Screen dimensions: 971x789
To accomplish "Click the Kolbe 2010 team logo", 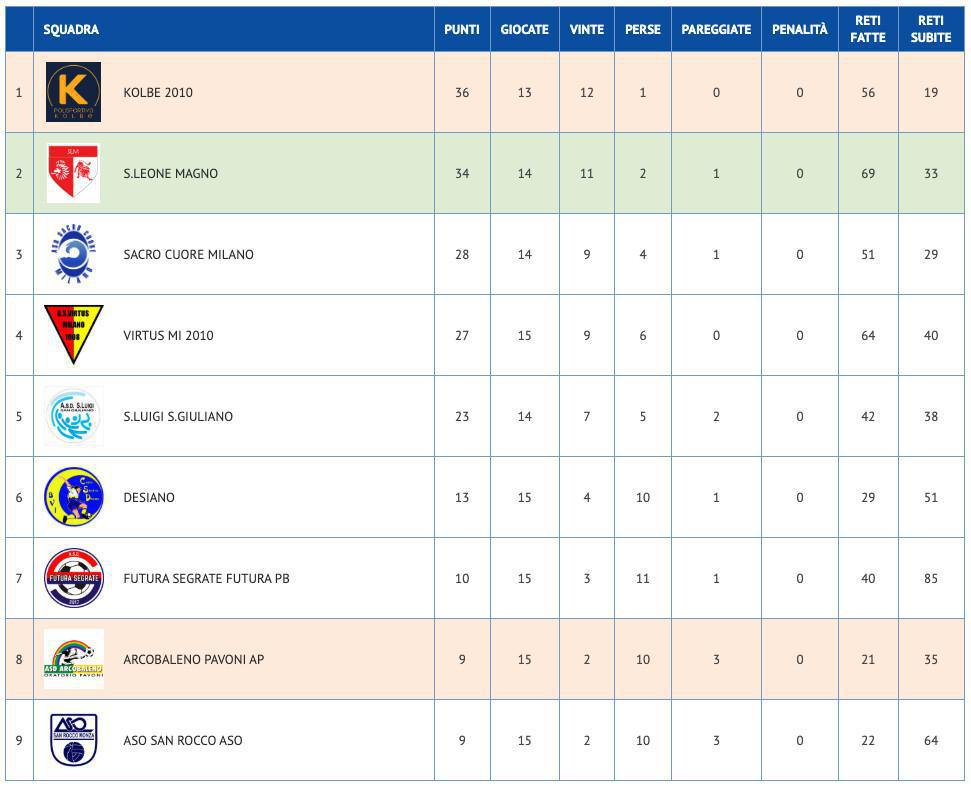I will [73, 92].
